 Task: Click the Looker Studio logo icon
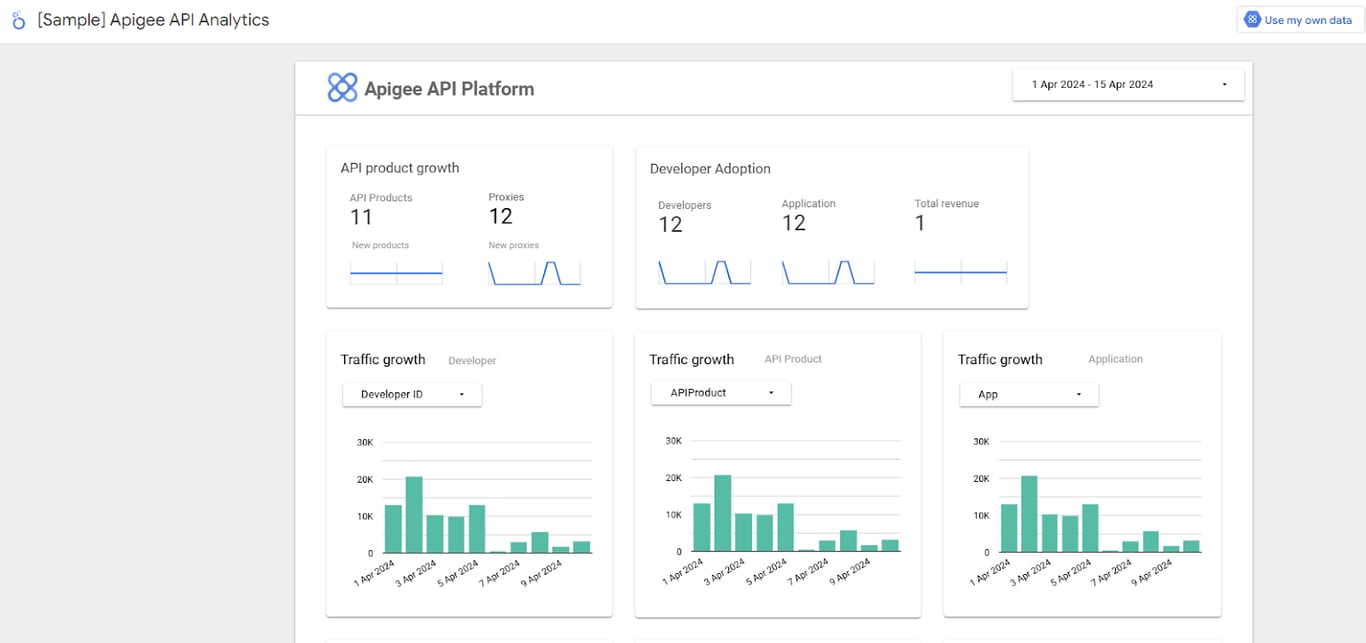(x=18, y=20)
